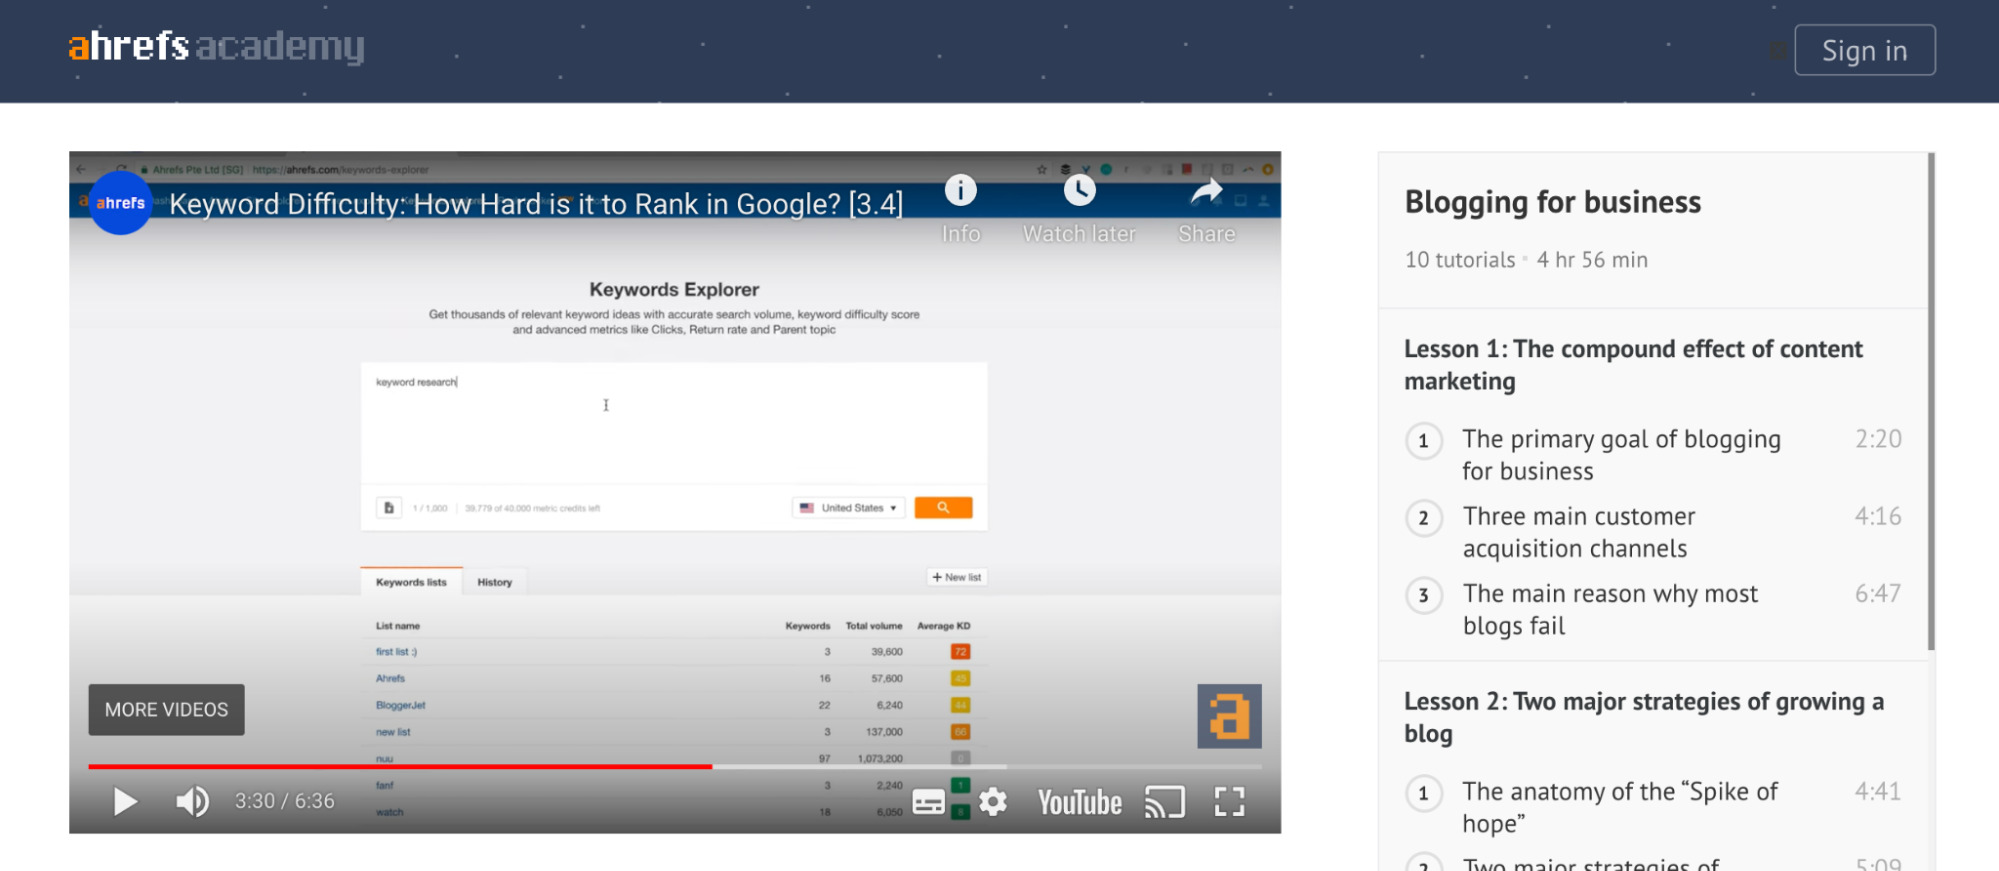
Task: Seek on the red video progress bar
Action: (x=400, y=767)
